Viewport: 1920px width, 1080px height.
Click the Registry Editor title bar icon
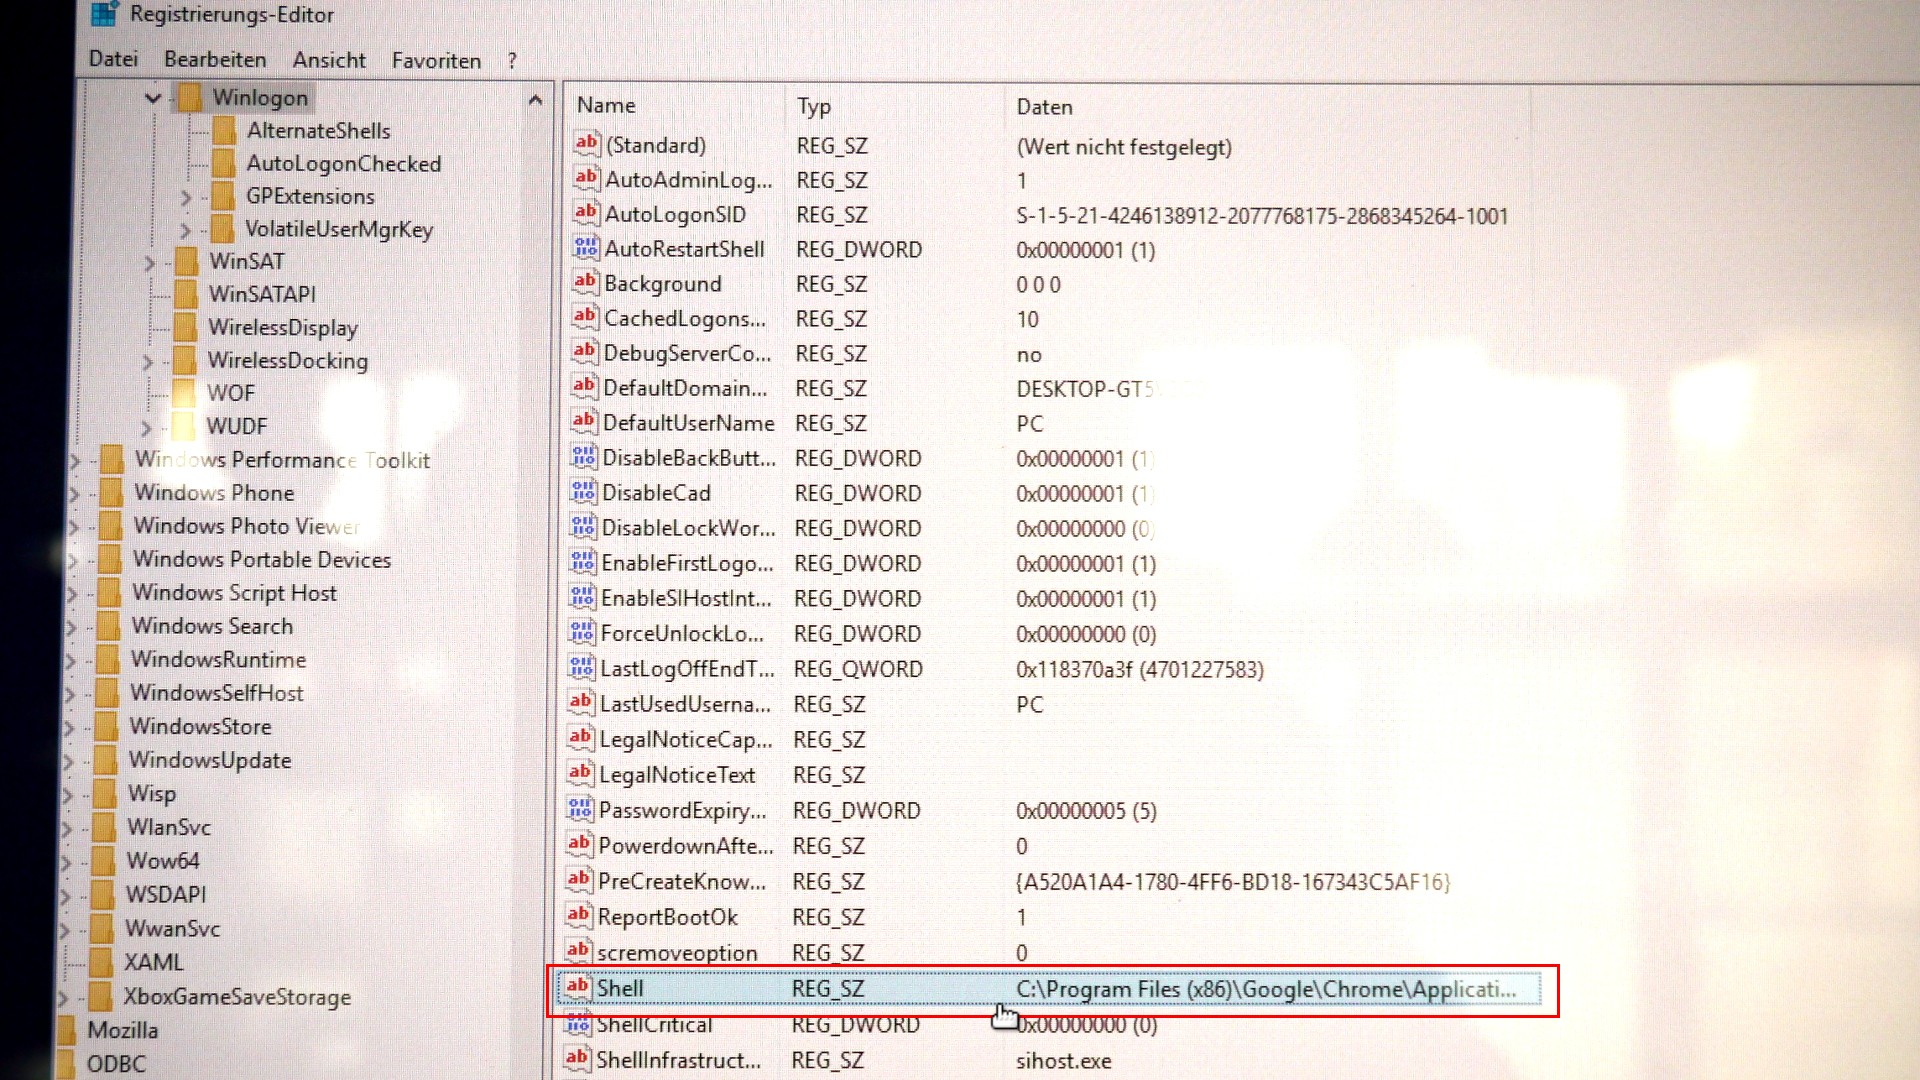point(104,13)
